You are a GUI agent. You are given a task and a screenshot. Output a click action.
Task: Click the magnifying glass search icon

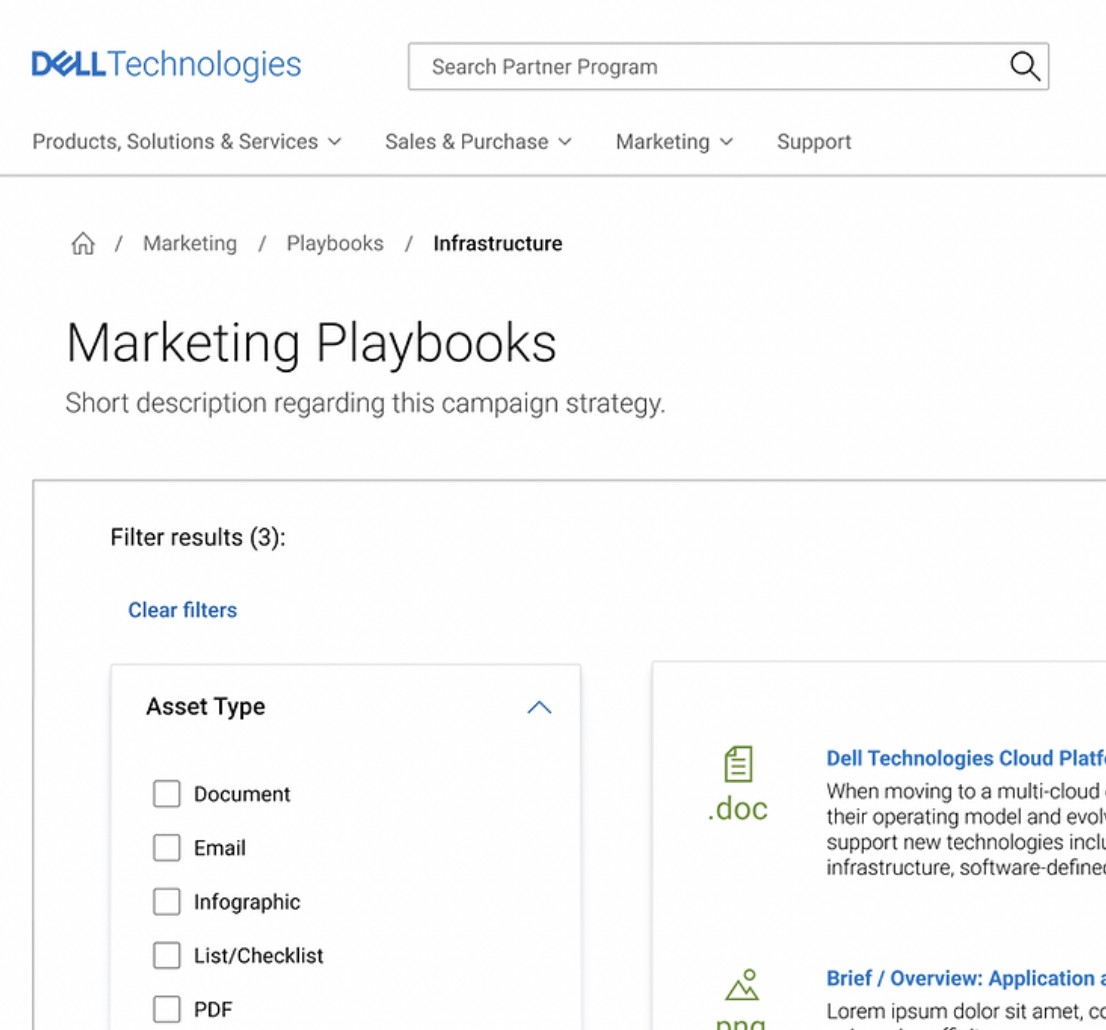1024,67
